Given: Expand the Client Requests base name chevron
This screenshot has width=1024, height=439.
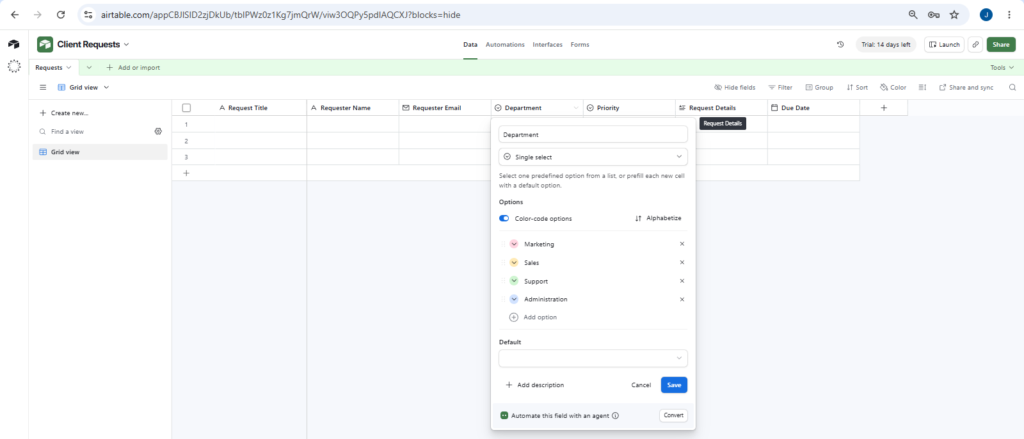Looking at the screenshot, I should [x=127, y=44].
